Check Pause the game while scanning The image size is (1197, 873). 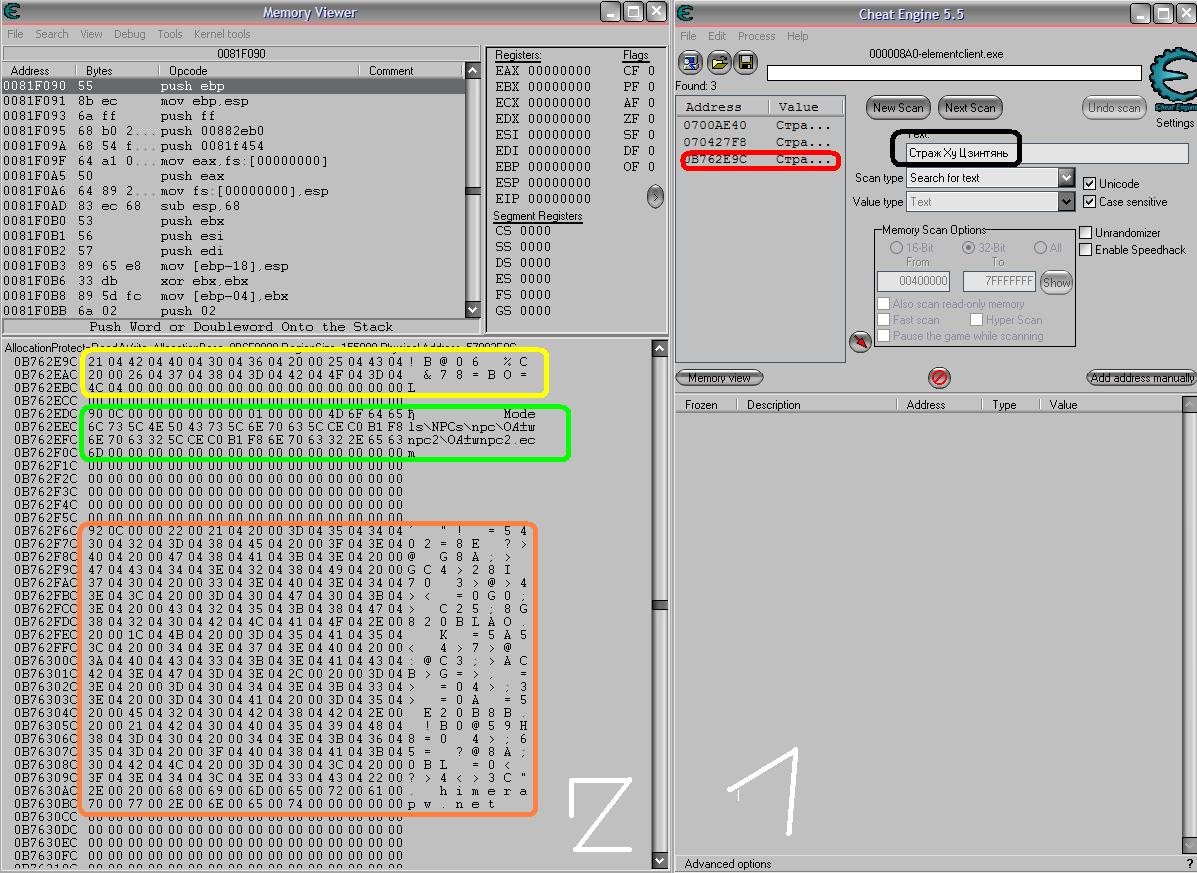(883, 336)
